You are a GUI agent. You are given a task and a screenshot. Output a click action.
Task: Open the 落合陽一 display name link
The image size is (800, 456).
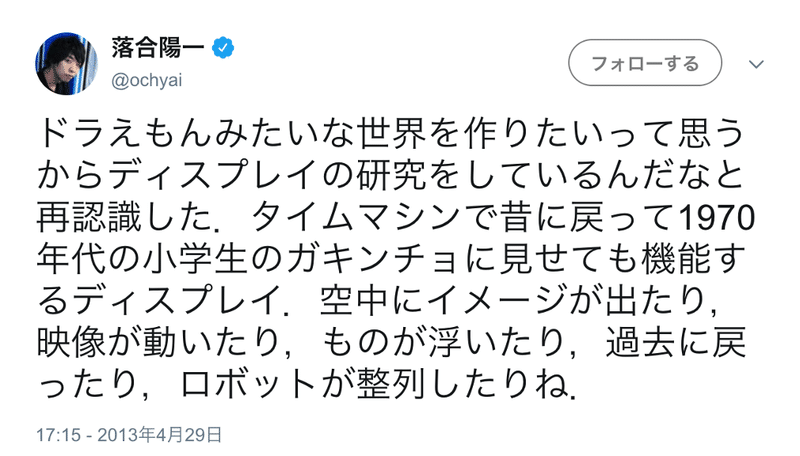pos(158,48)
